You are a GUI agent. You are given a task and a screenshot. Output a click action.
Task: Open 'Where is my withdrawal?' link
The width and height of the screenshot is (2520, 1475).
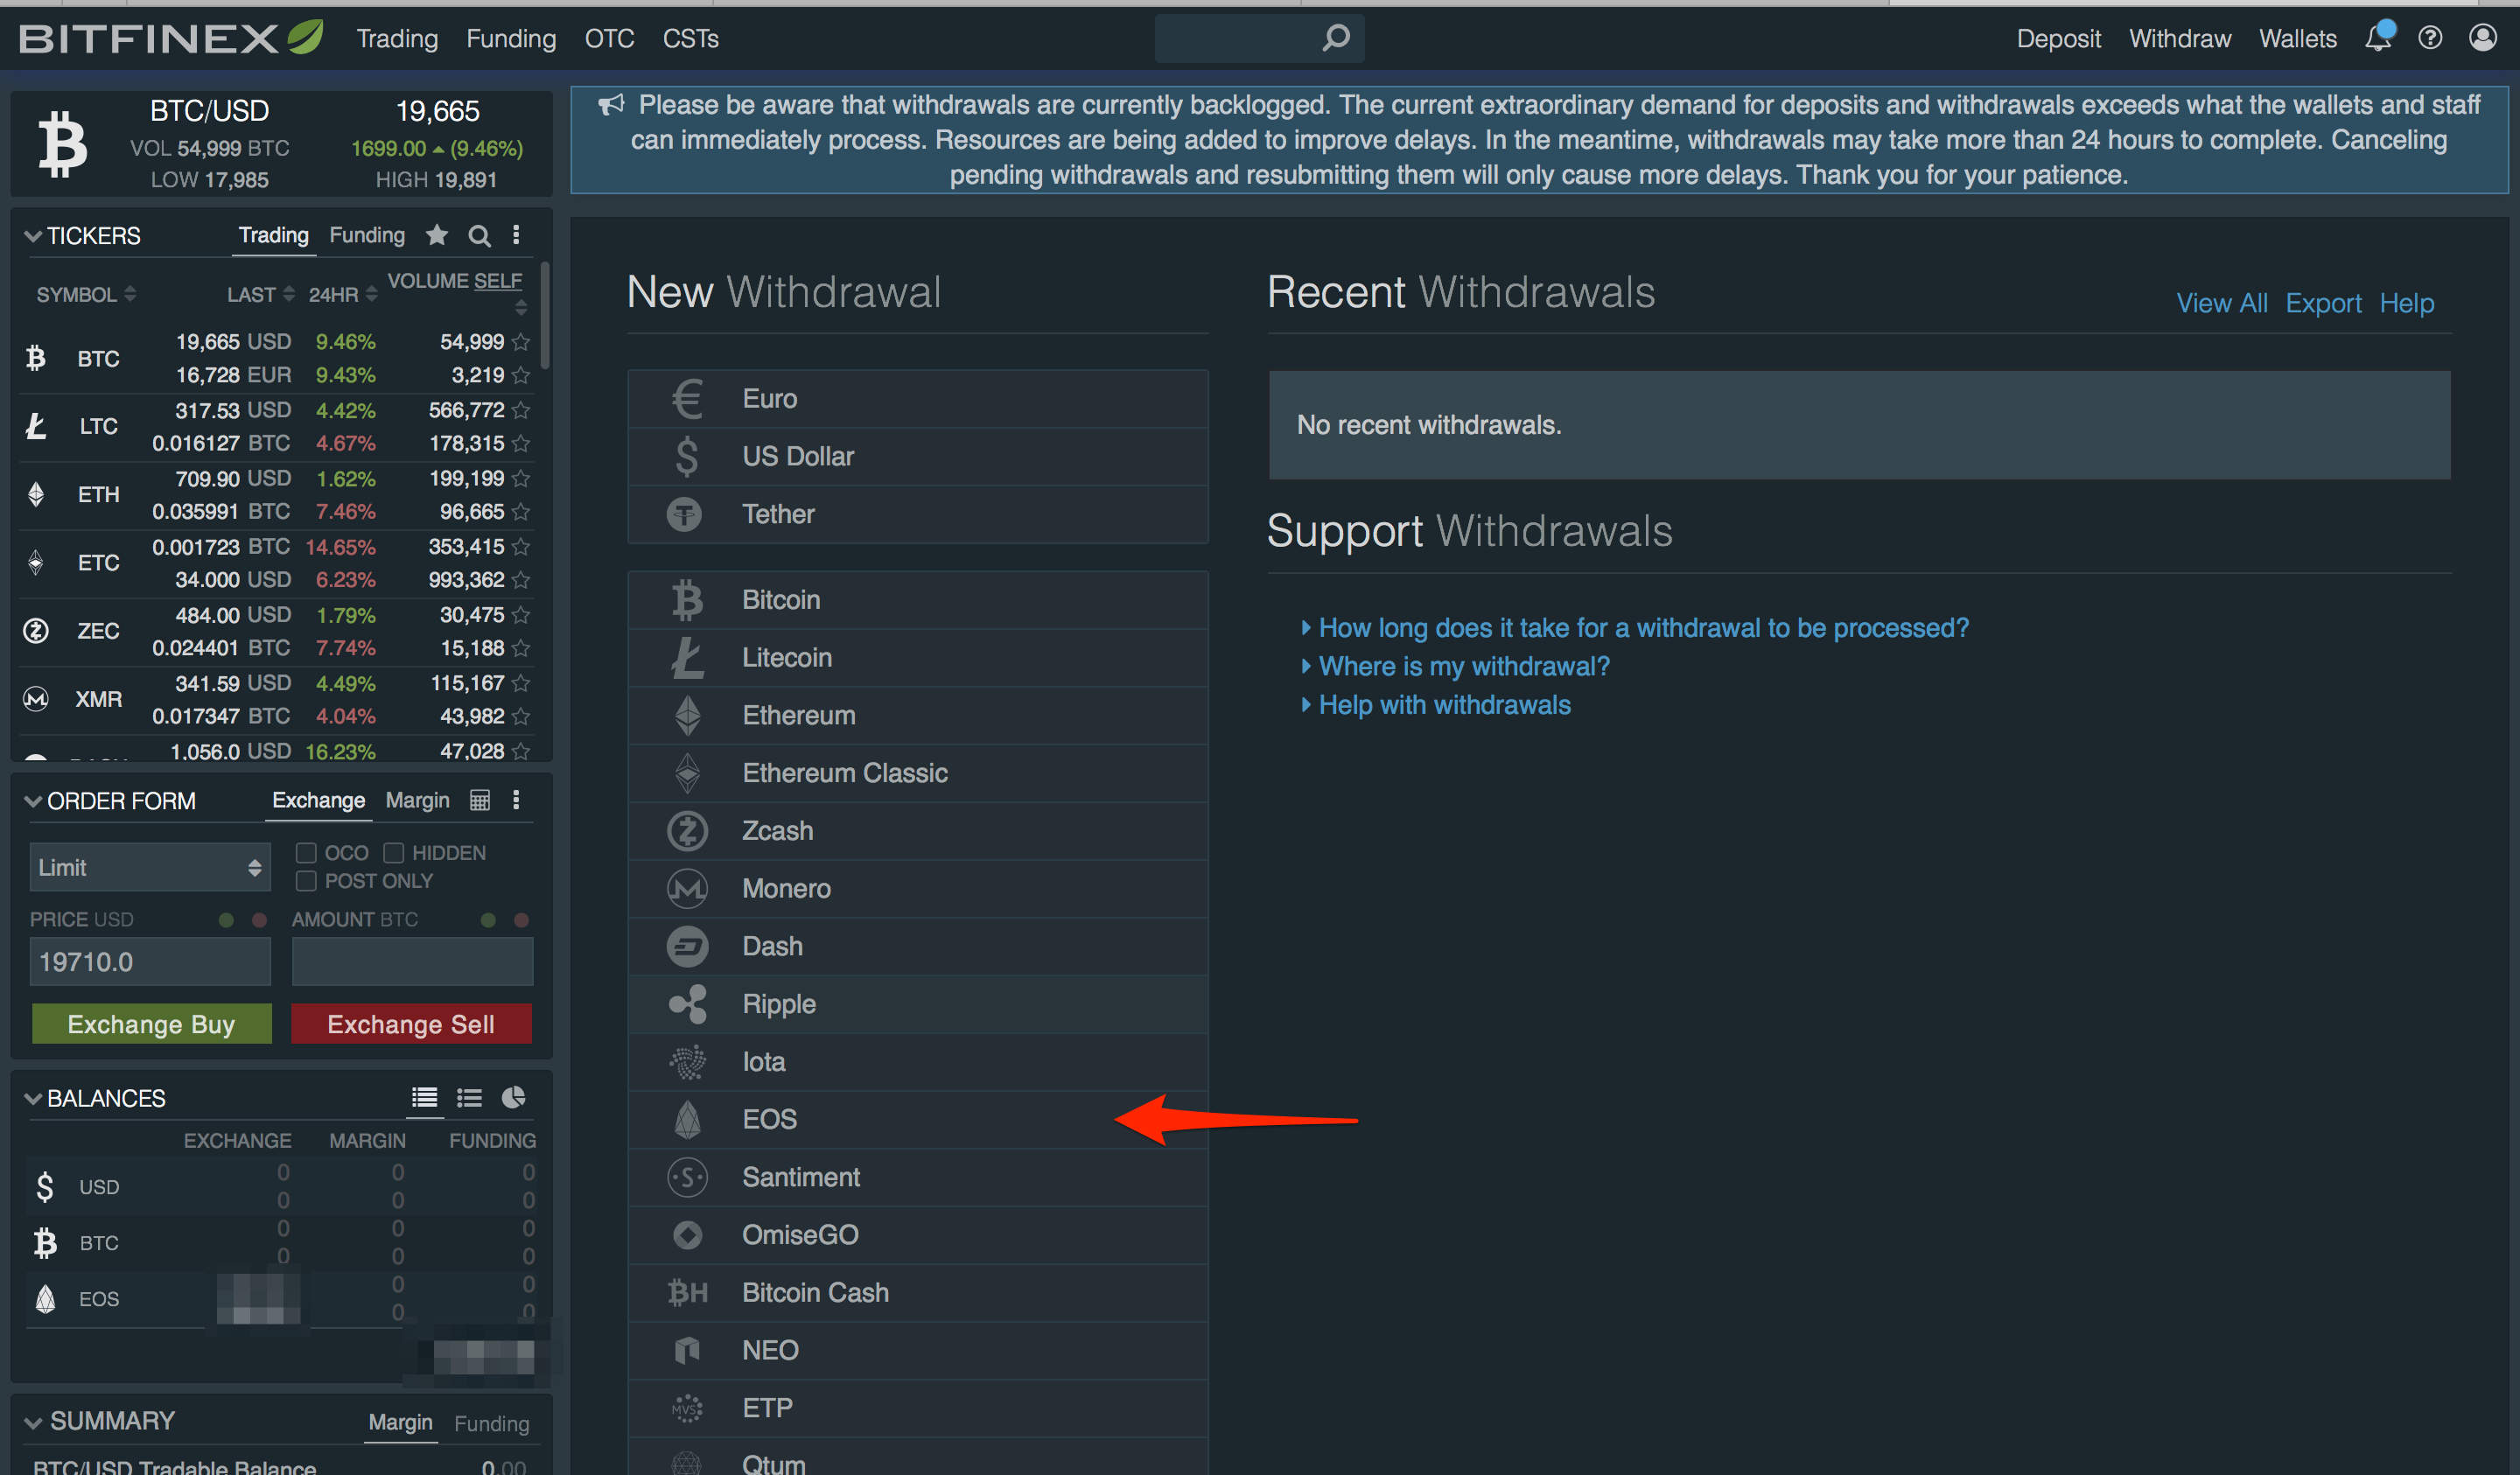click(1464, 666)
